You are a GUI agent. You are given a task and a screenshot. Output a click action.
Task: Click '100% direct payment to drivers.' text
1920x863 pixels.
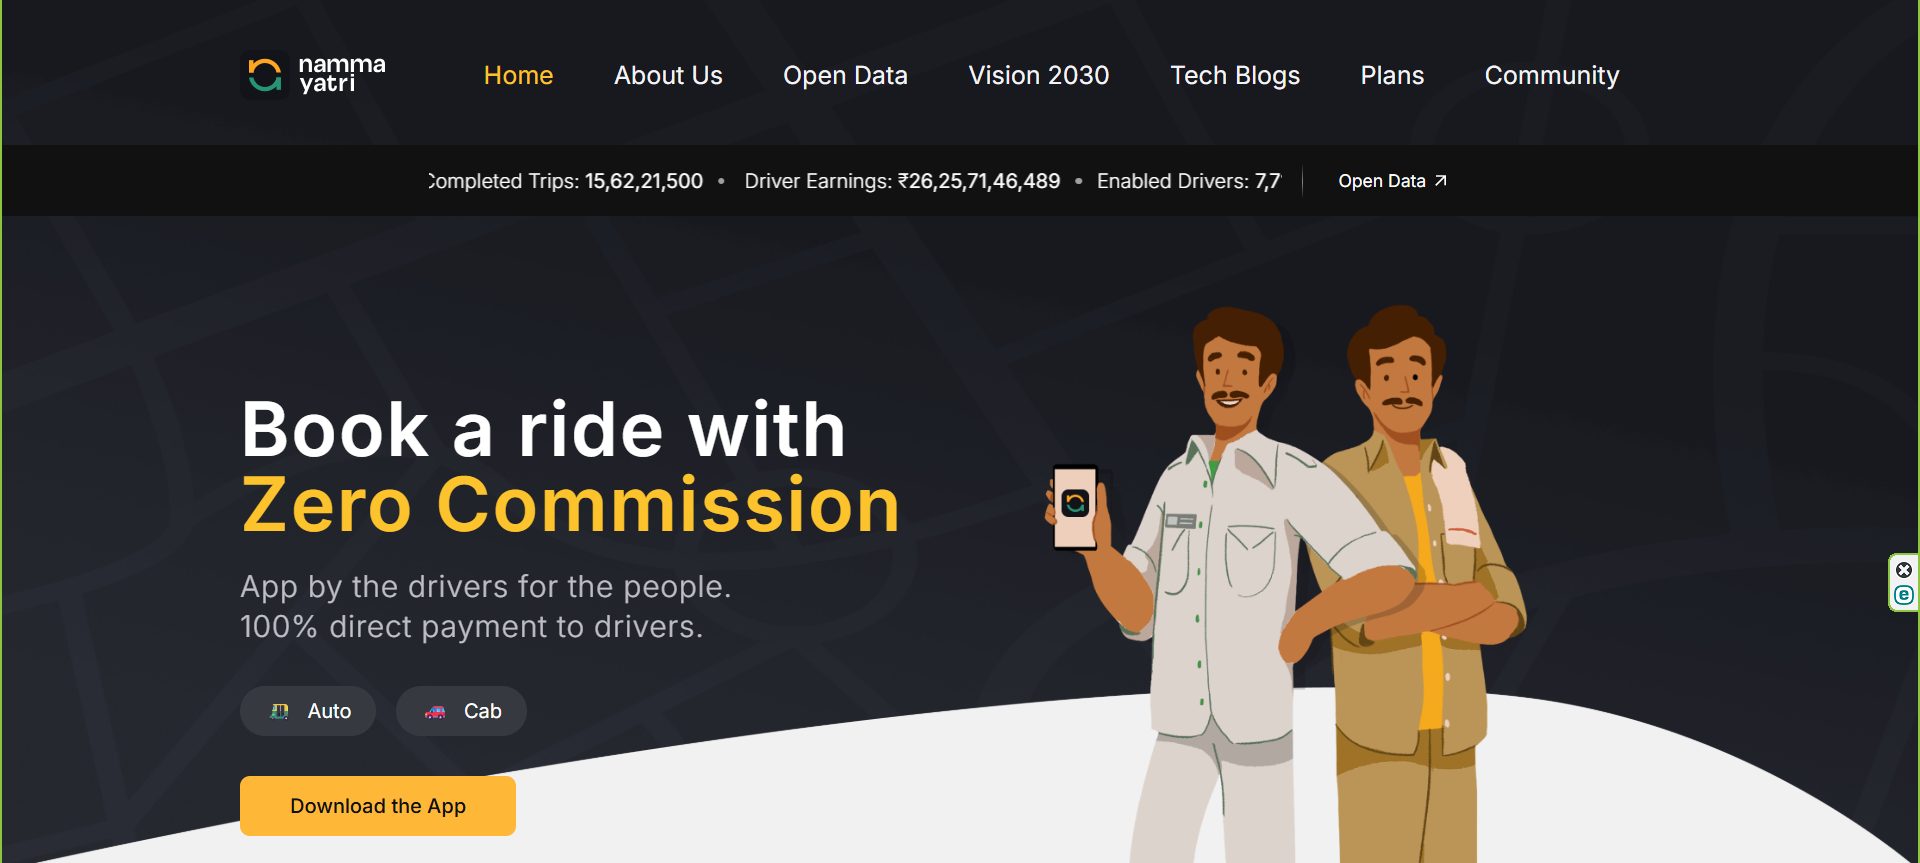[x=472, y=626]
